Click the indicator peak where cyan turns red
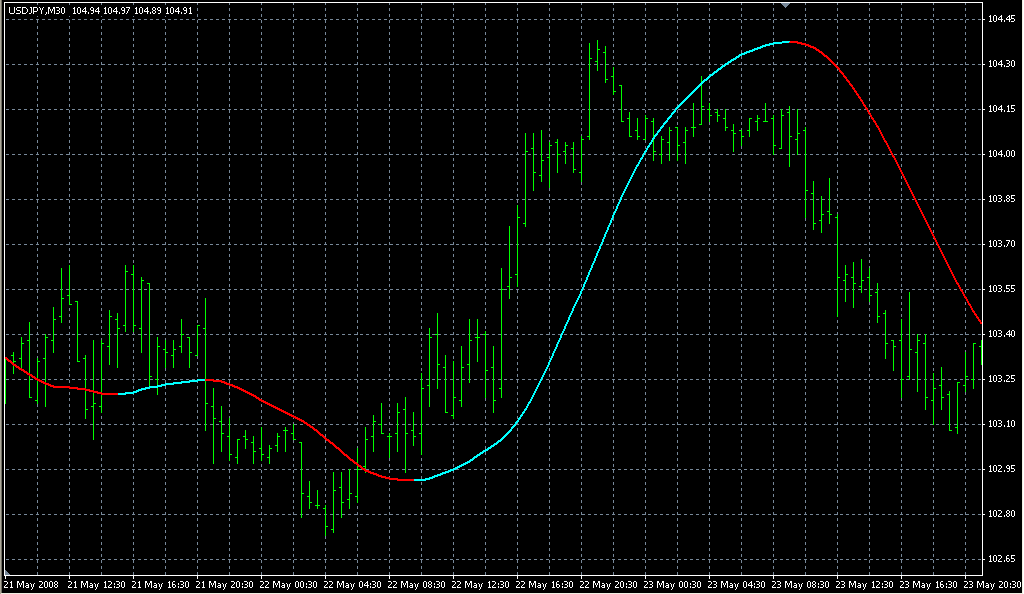1024x594 pixels. 790,42
